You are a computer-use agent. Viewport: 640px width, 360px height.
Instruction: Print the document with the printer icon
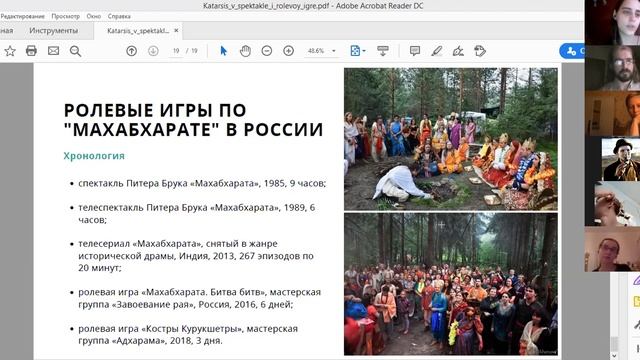[x=31, y=51]
